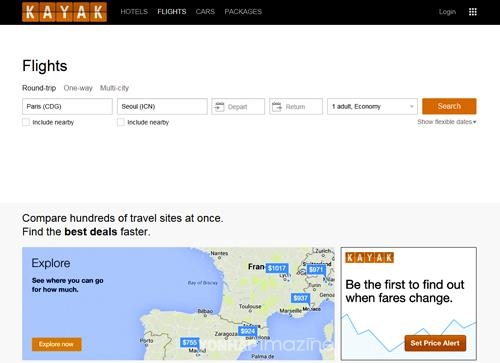
Task: Select the Multi-city trip option
Action: coord(114,88)
